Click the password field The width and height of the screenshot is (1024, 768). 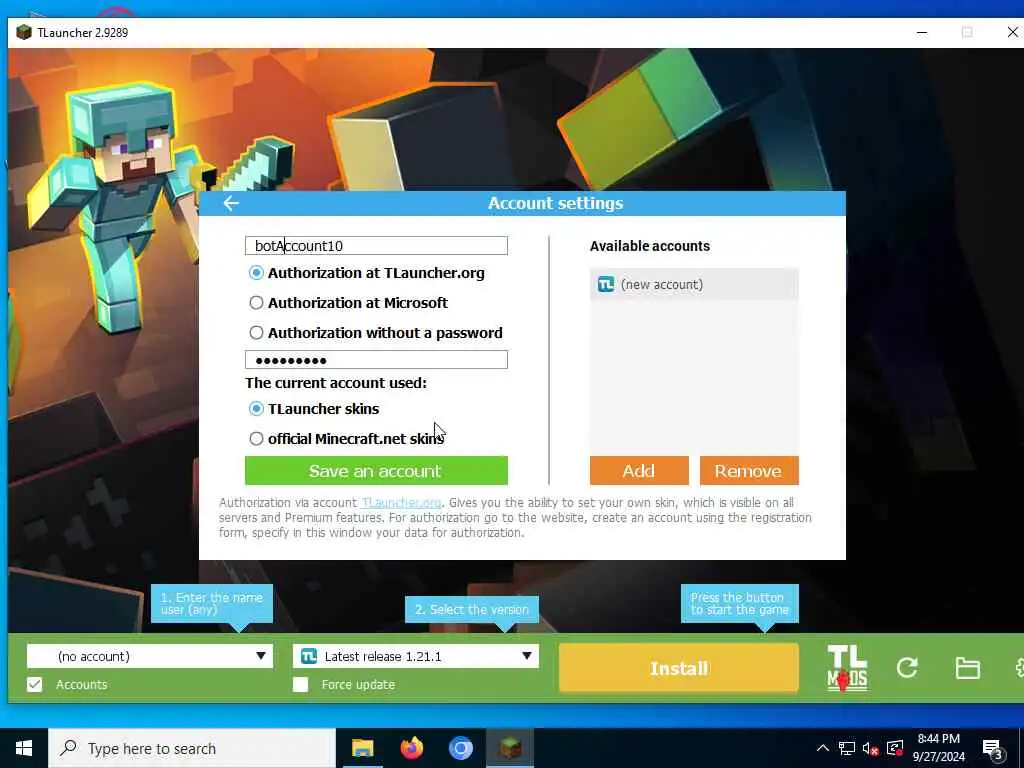[x=376, y=360]
